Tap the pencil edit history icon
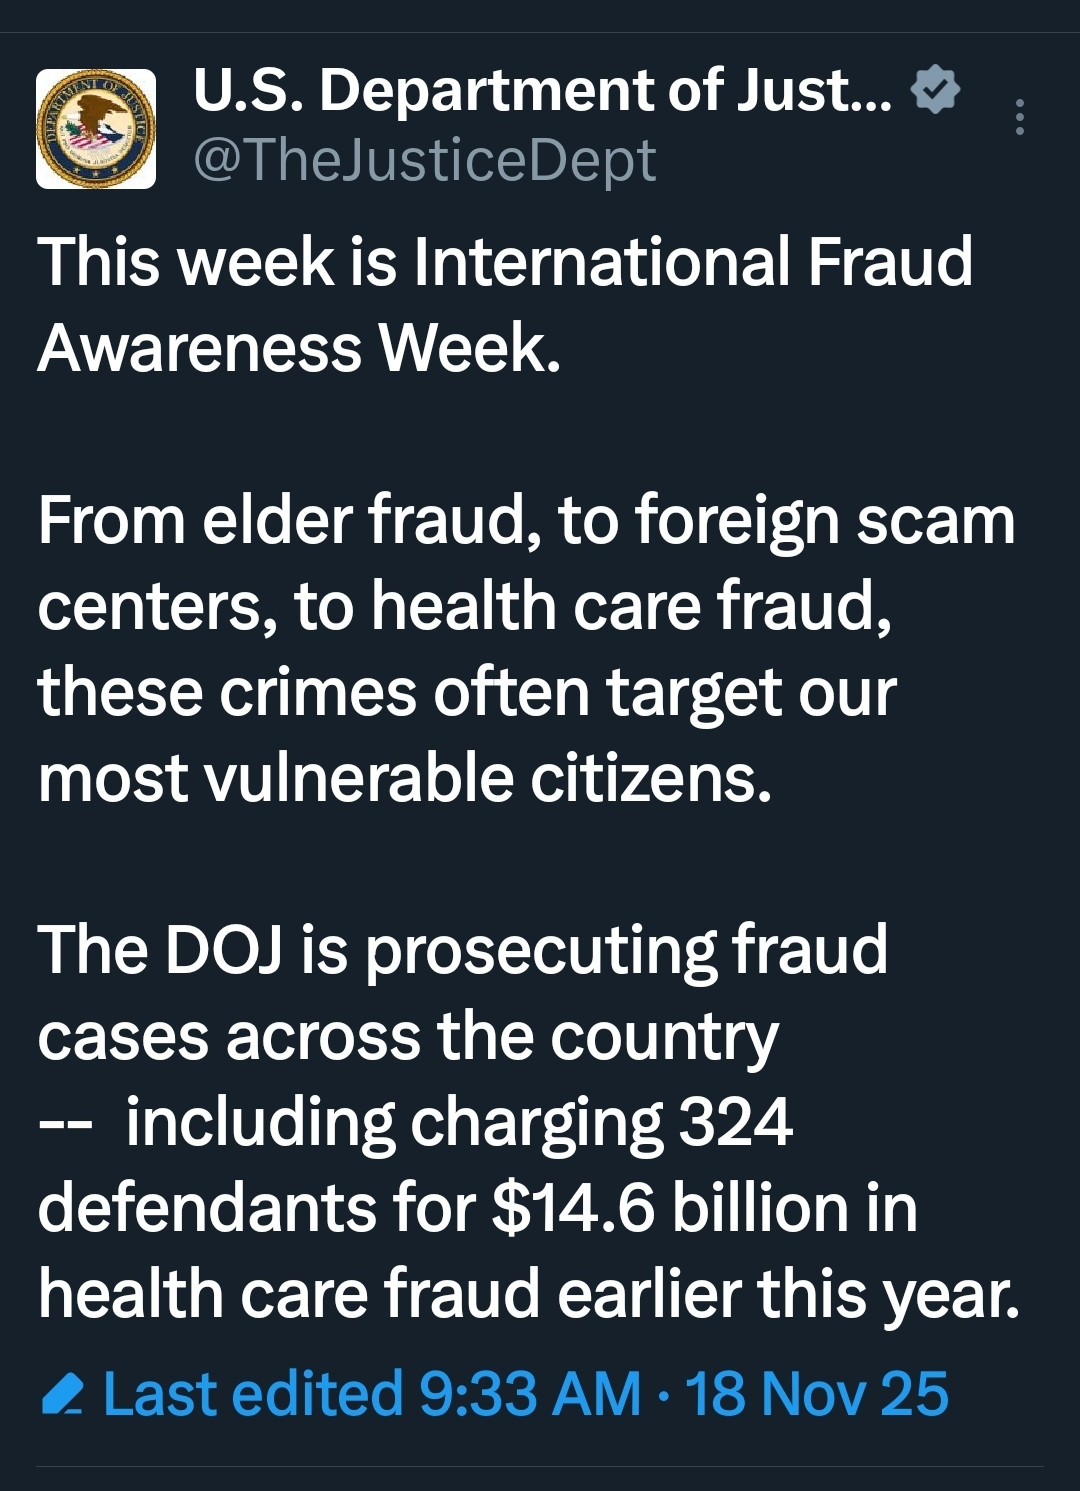Screen dimensions: 1080x1491 62,1394
